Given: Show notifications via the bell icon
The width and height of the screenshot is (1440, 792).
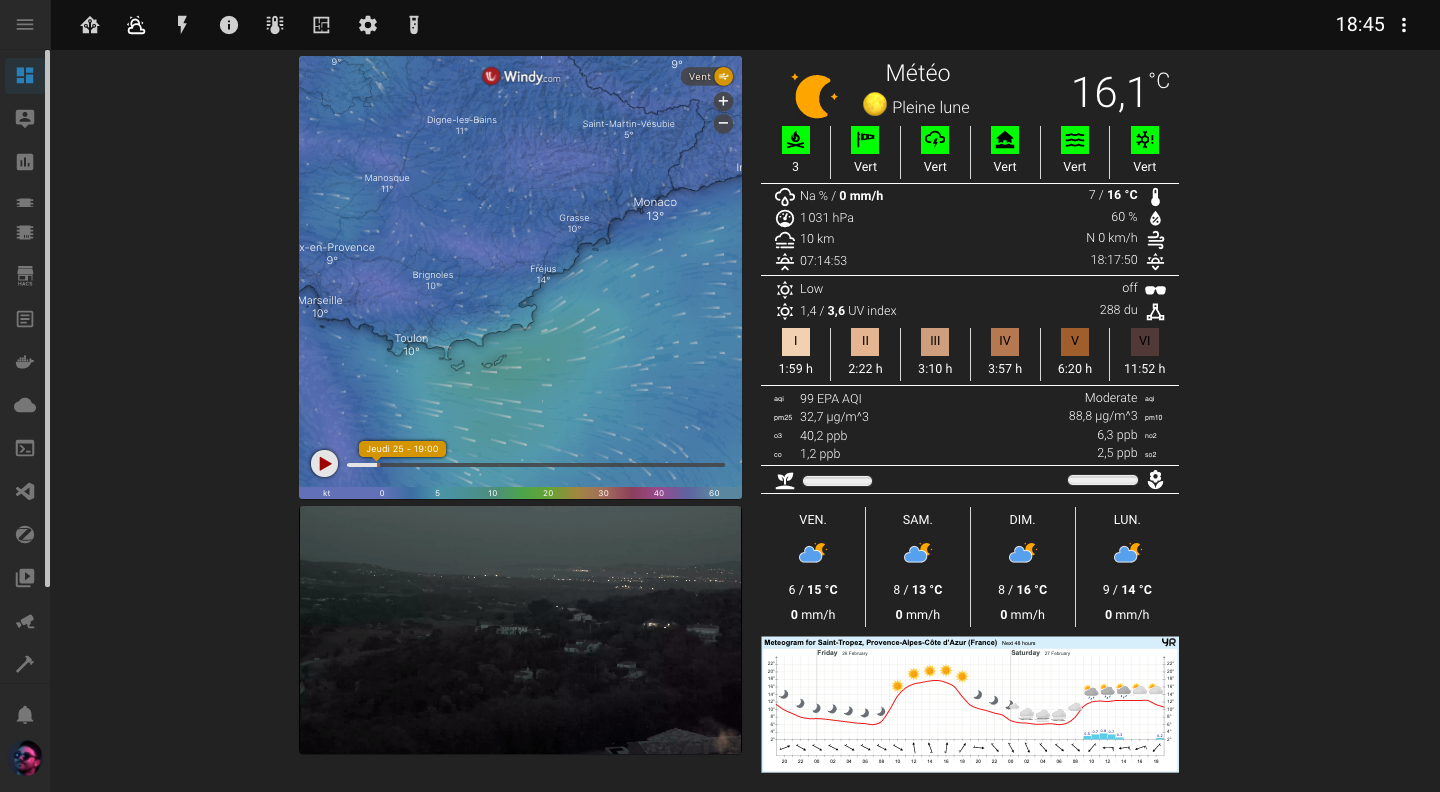Looking at the screenshot, I should click(x=25, y=714).
